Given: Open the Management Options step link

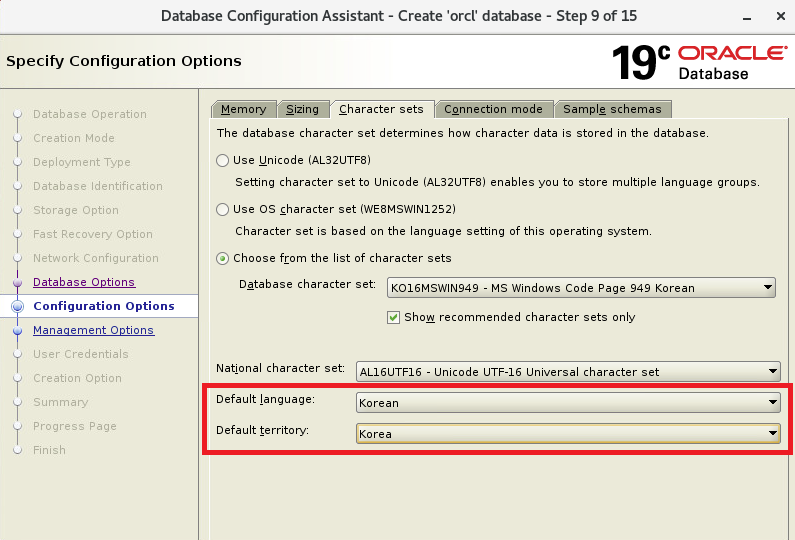Looking at the screenshot, I should (93, 330).
